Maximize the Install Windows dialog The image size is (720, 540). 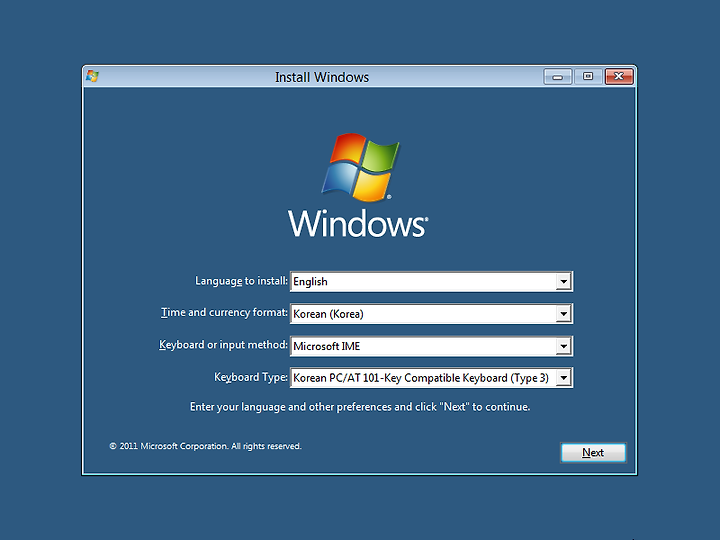(588, 77)
